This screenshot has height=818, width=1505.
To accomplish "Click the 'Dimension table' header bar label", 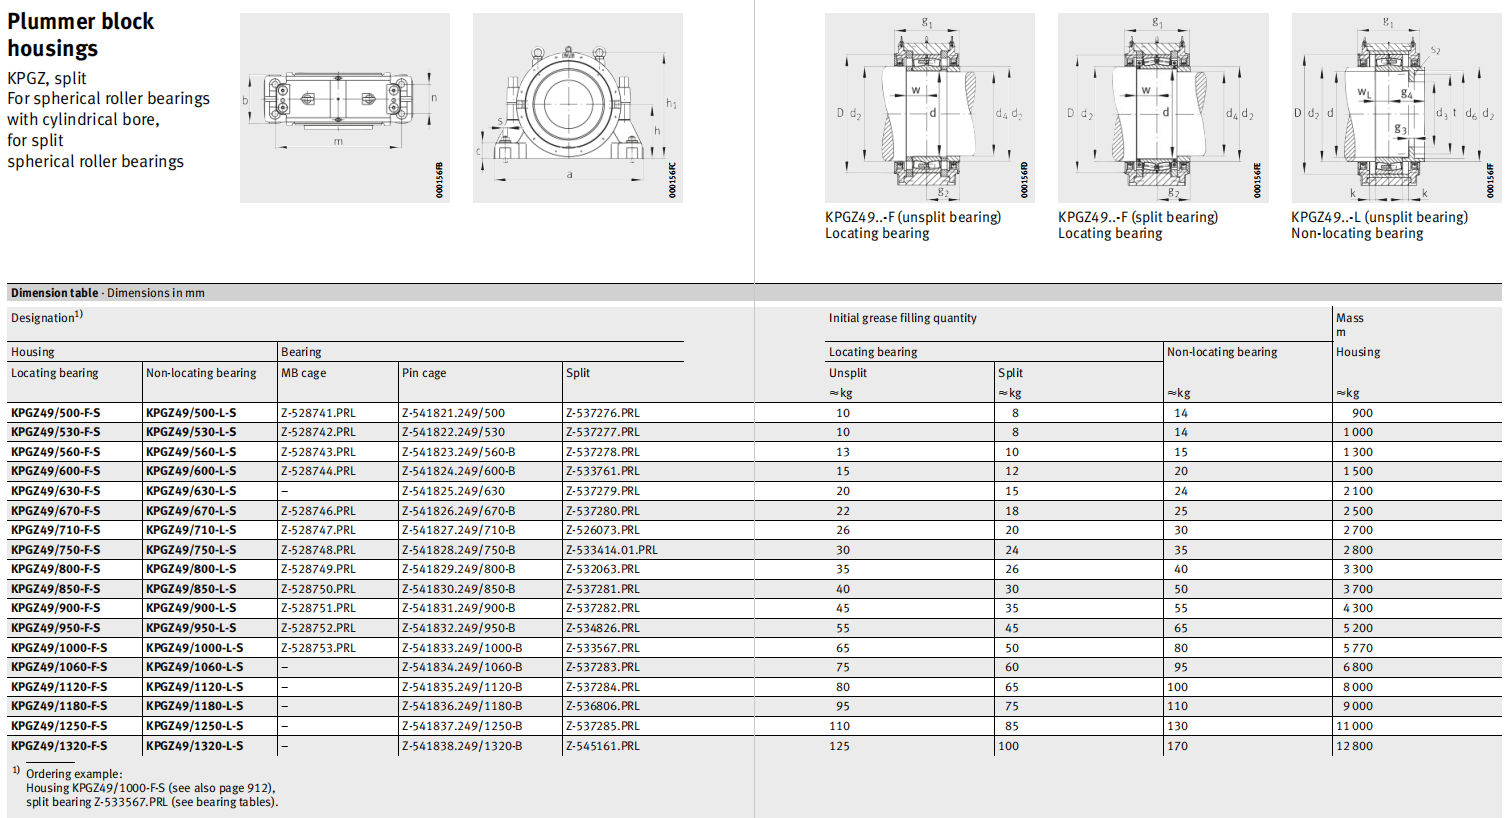I will [x=55, y=293].
